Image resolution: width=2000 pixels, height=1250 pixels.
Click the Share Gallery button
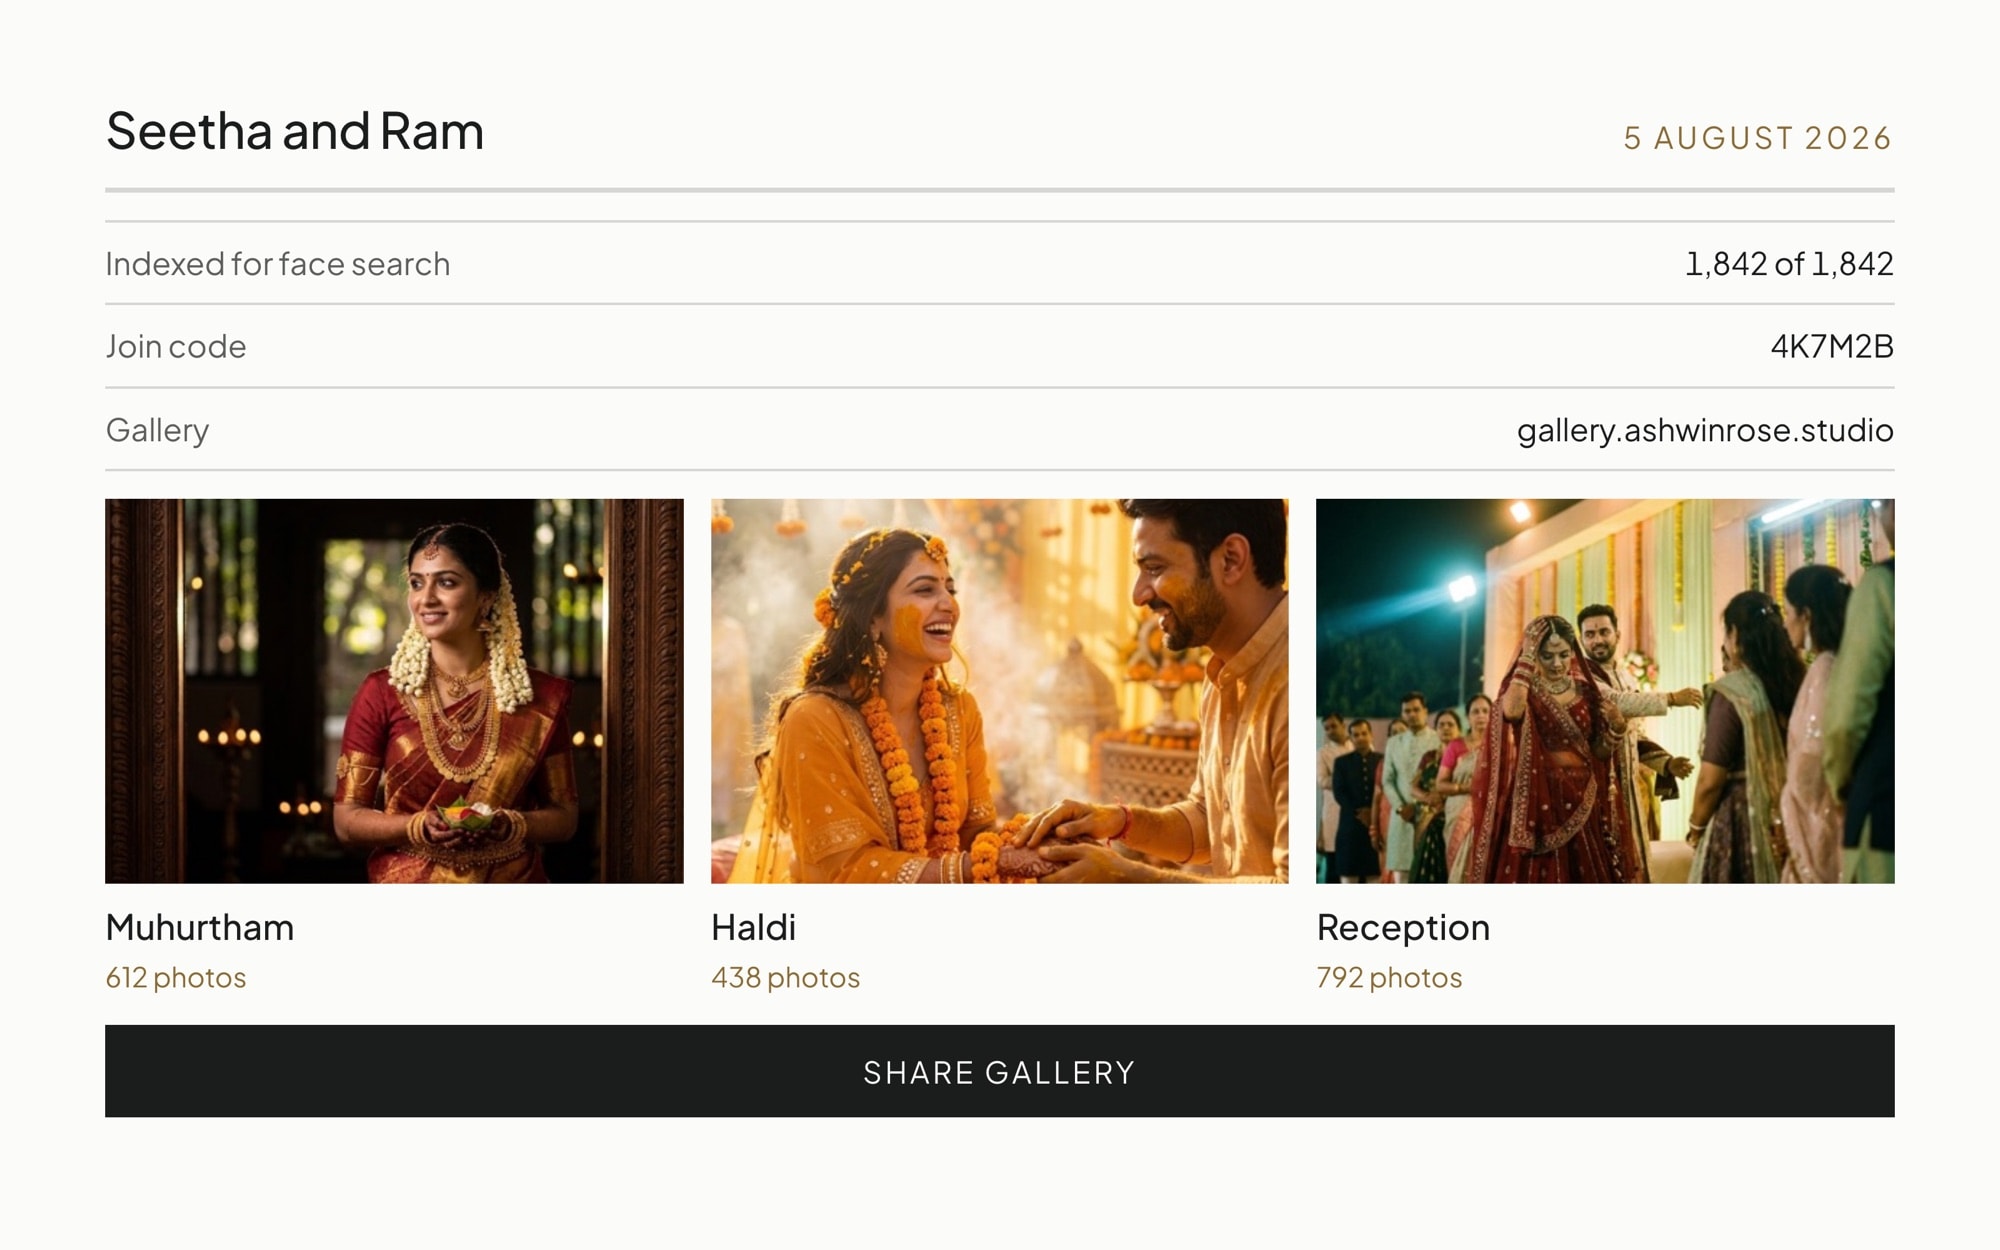[x=1000, y=1071]
